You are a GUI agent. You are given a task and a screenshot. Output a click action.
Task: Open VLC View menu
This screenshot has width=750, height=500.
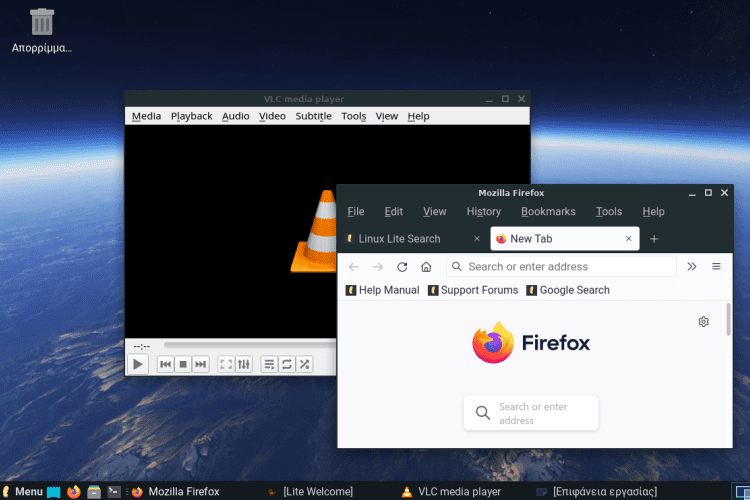[x=386, y=116]
